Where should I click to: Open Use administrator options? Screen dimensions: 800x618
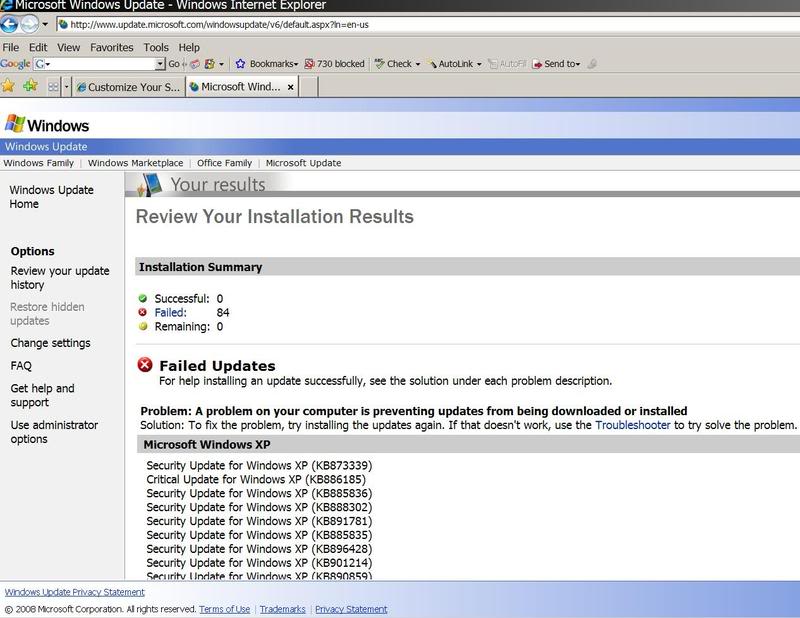(54, 432)
